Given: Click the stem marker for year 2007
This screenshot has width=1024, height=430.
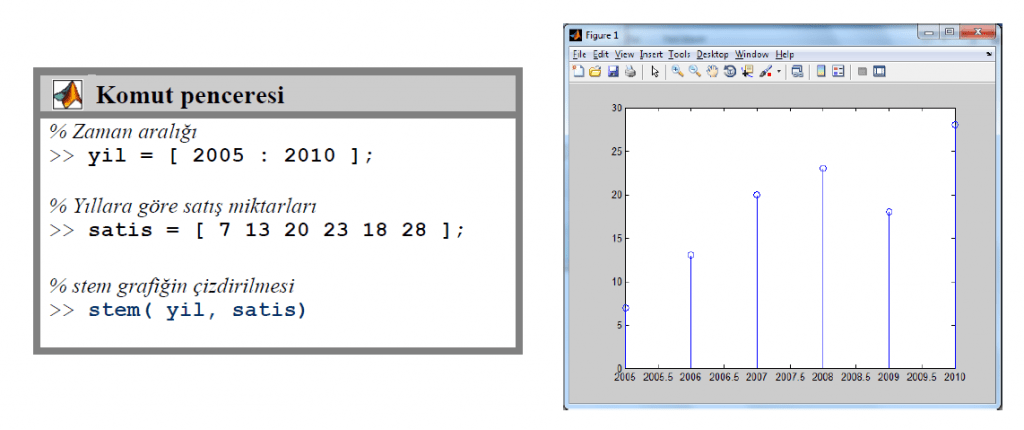Looking at the screenshot, I should point(757,195).
